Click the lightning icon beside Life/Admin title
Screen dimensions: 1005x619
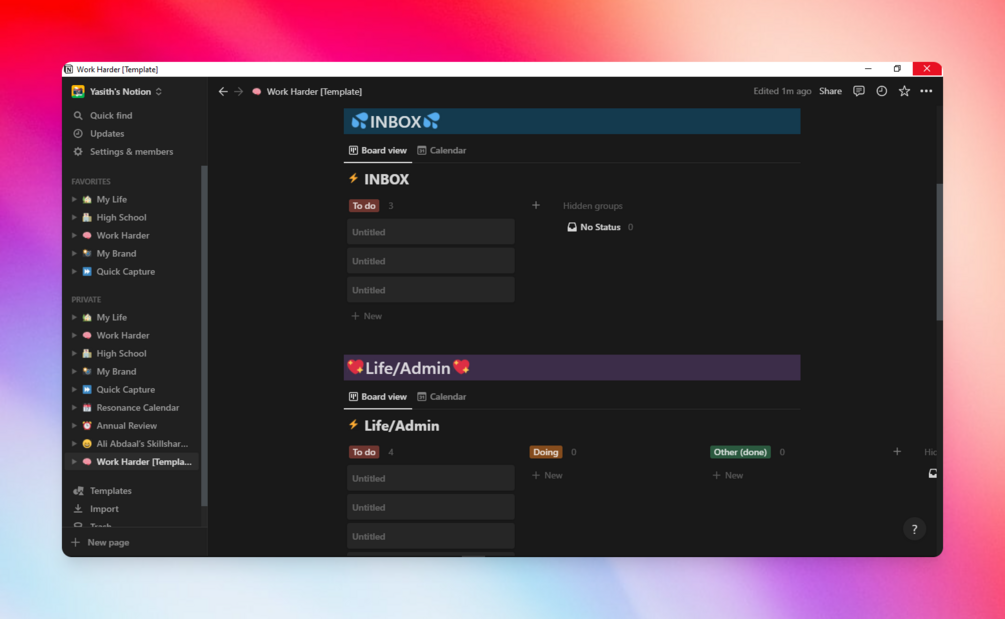pos(353,425)
